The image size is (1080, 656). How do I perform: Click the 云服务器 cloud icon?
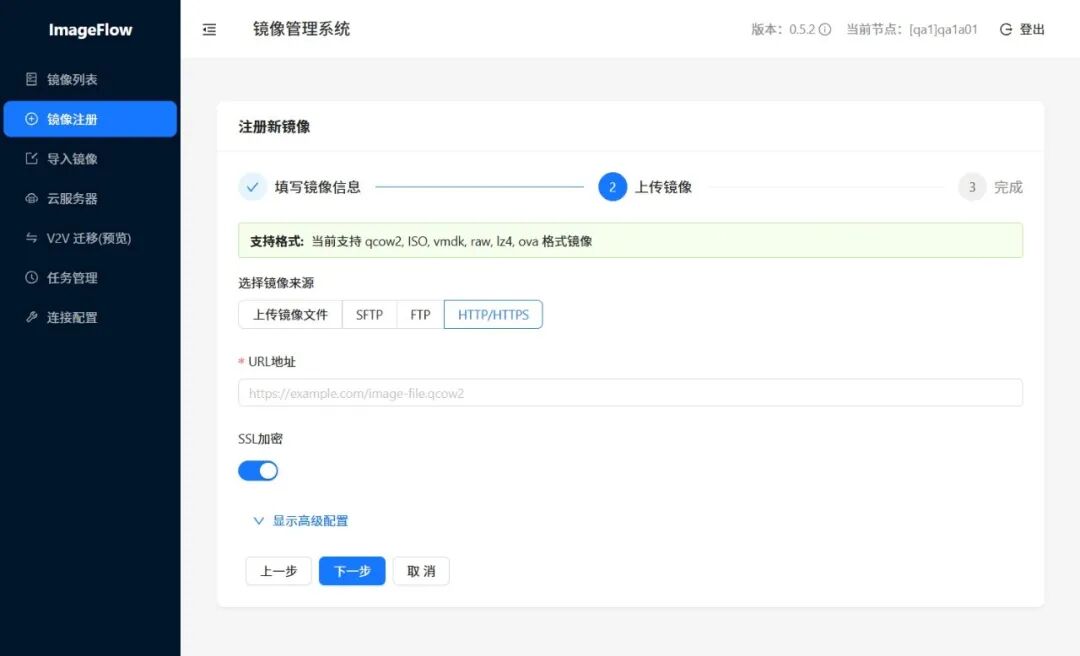(x=31, y=198)
